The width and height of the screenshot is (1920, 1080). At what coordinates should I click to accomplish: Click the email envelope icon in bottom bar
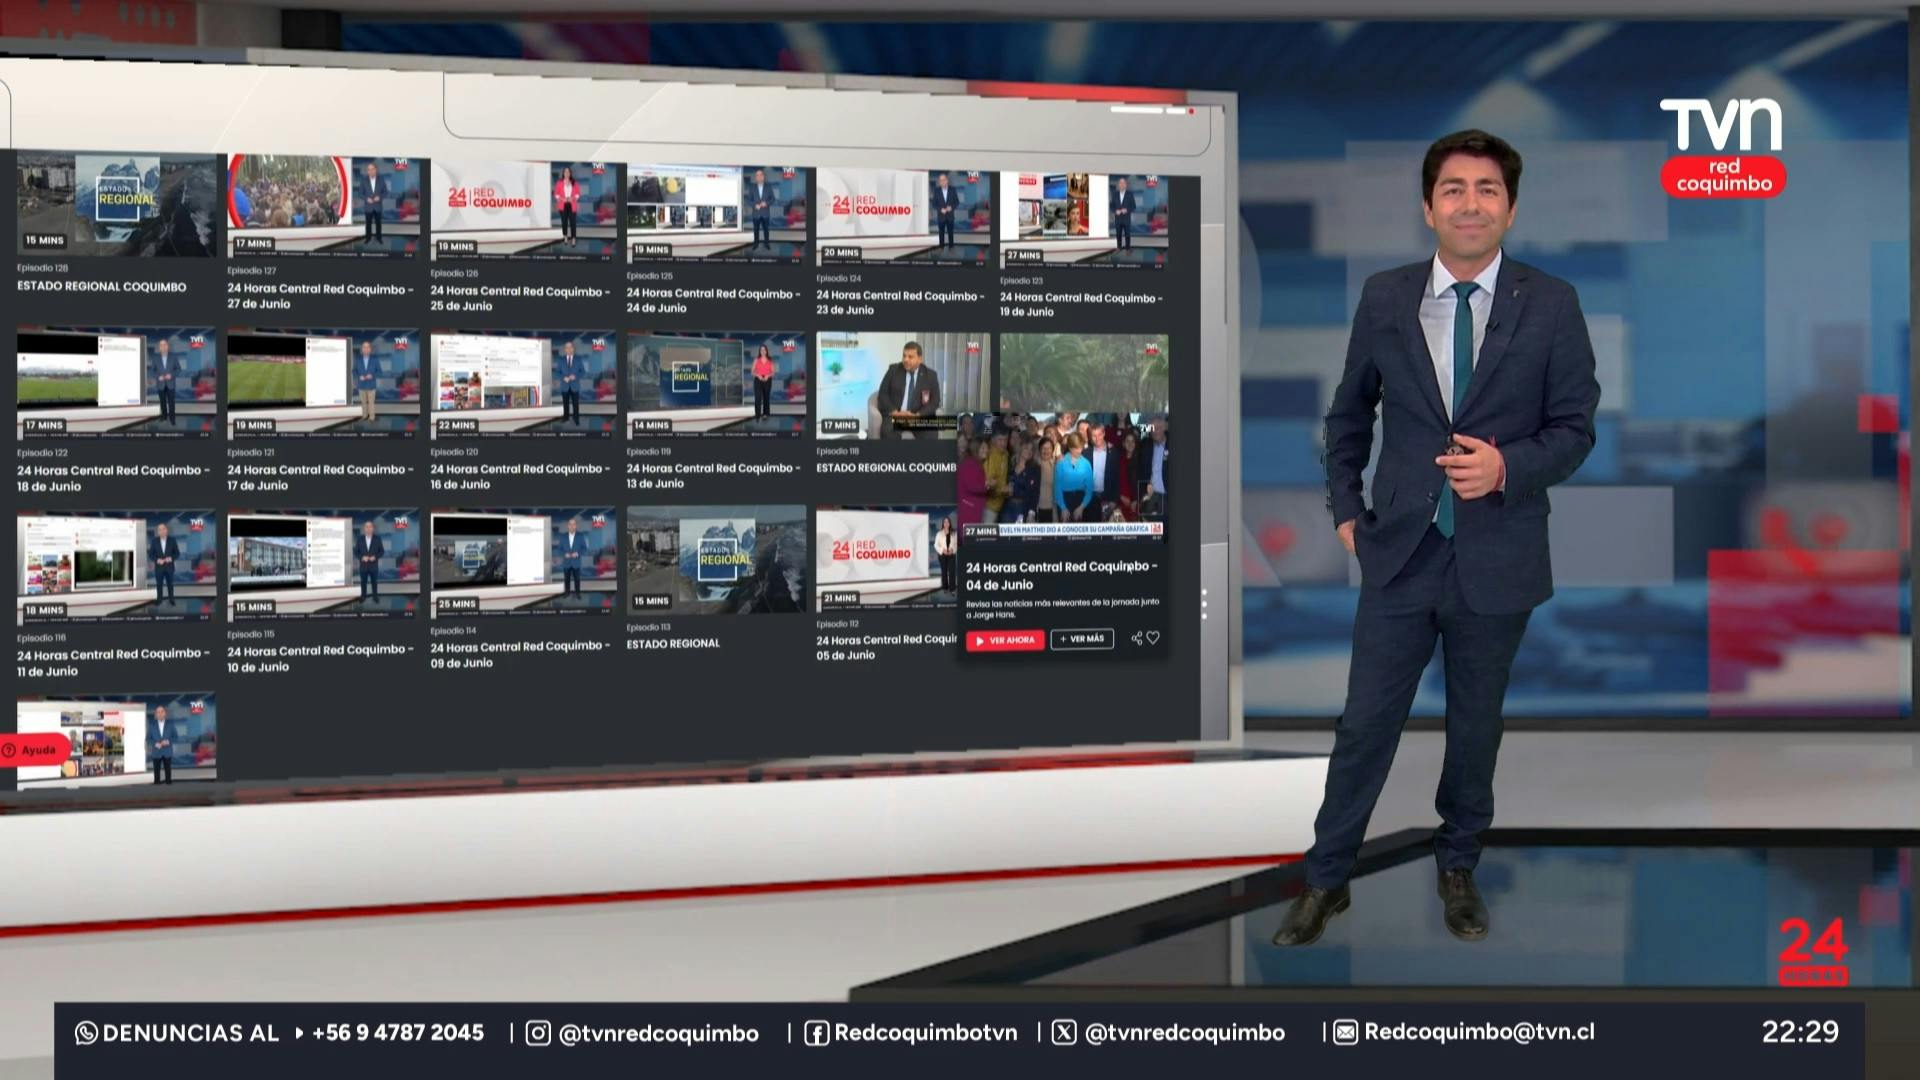coord(1345,1033)
